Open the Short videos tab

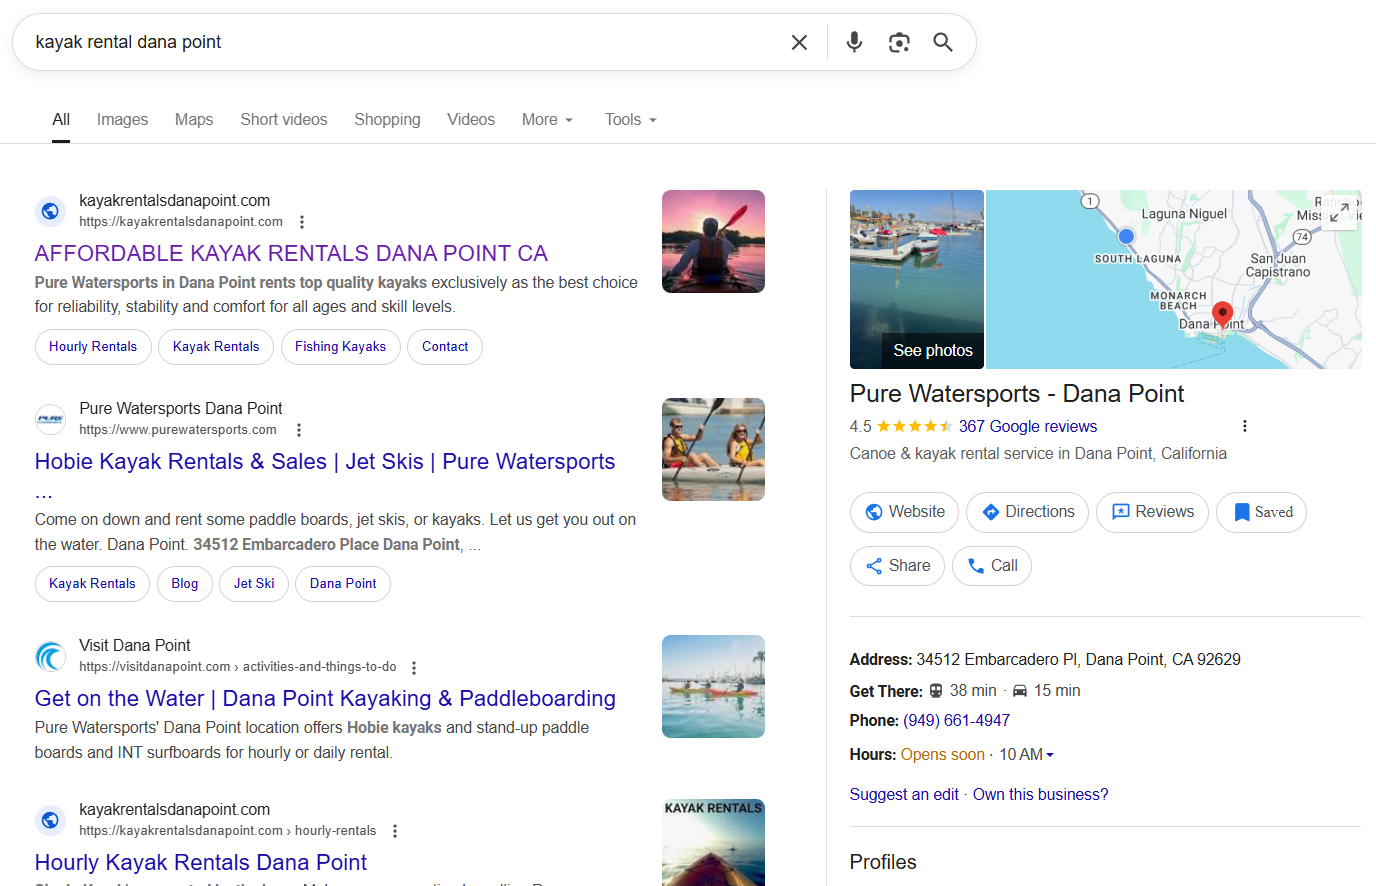[x=284, y=120]
